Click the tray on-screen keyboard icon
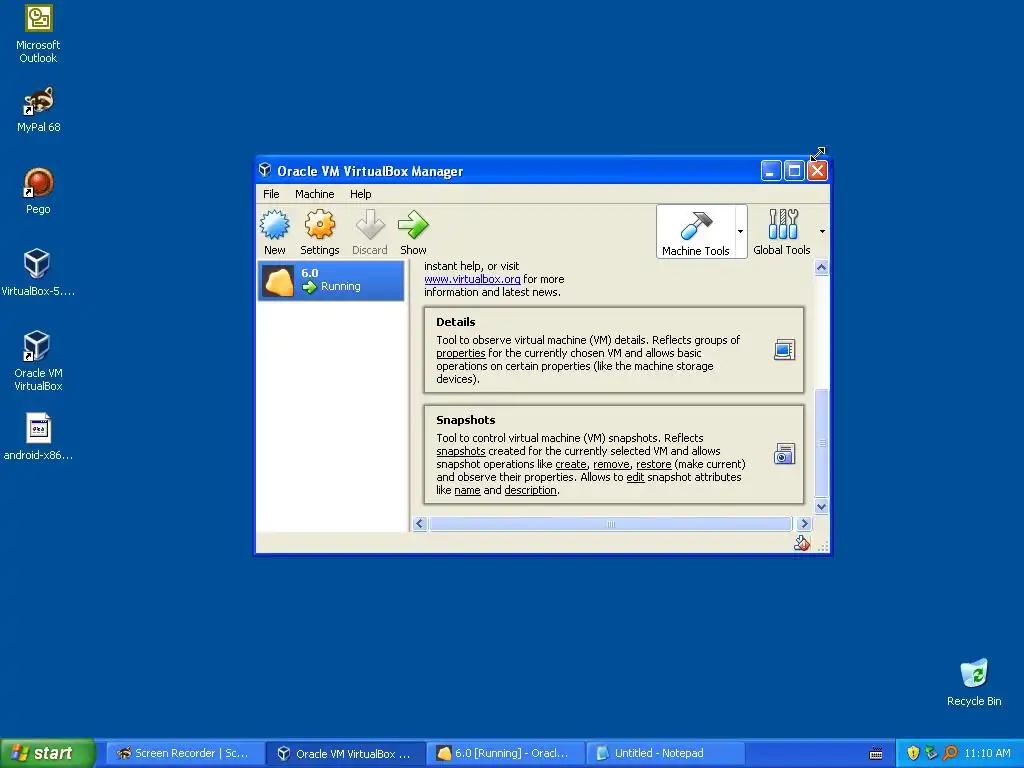Image resolution: width=1024 pixels, height=768 pixels. [x=876, y=754]
